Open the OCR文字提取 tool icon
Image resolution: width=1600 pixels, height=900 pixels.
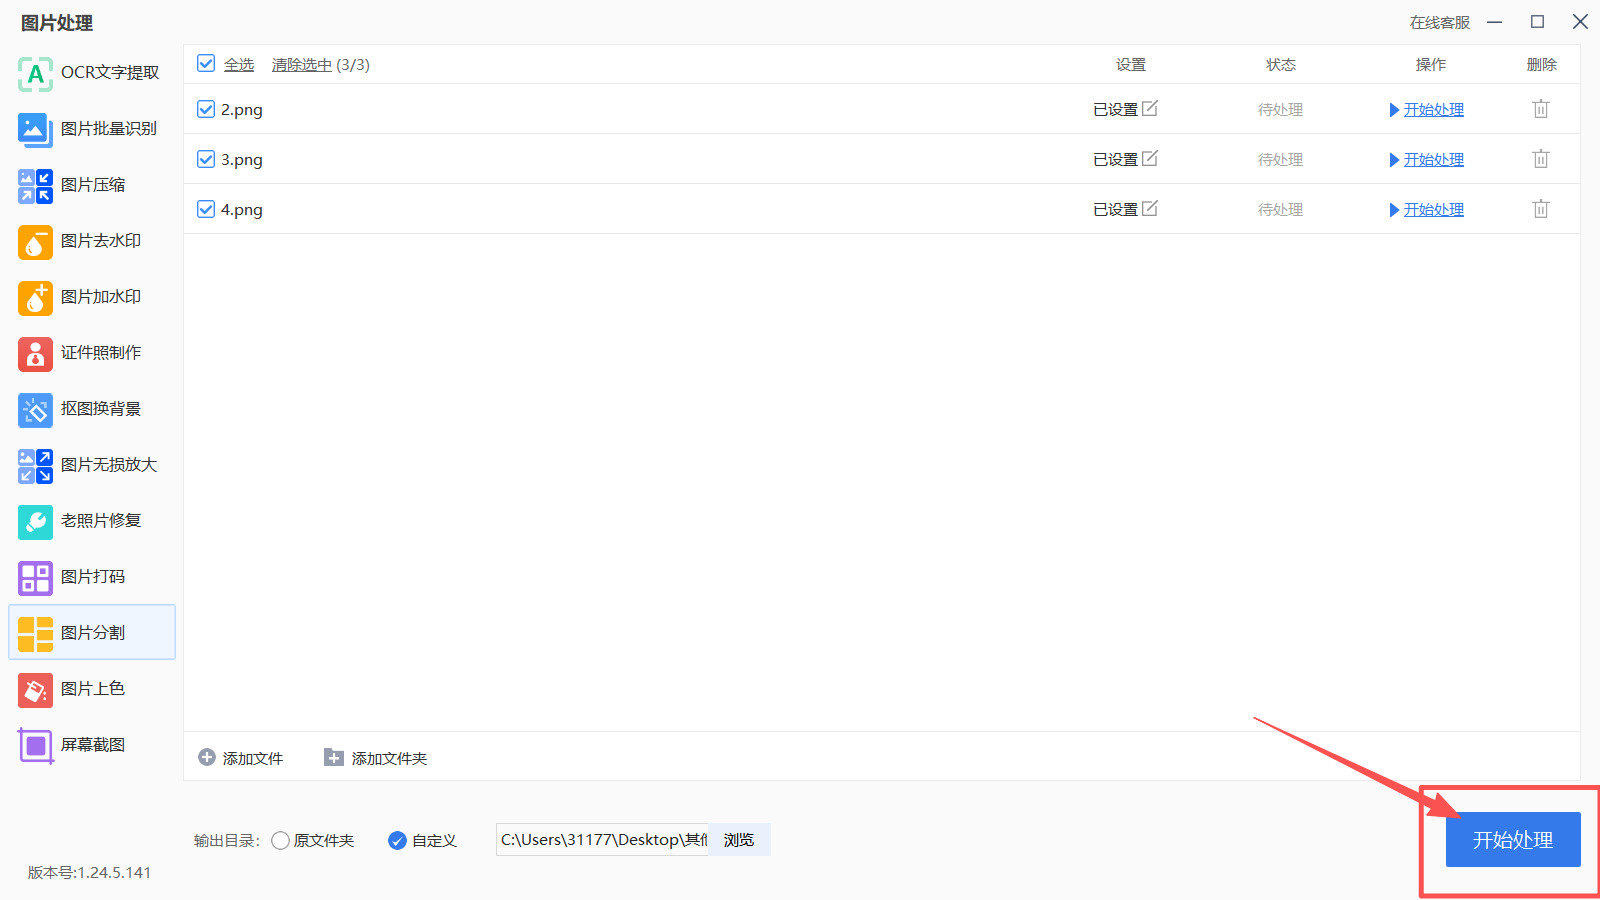coord(35,73)
